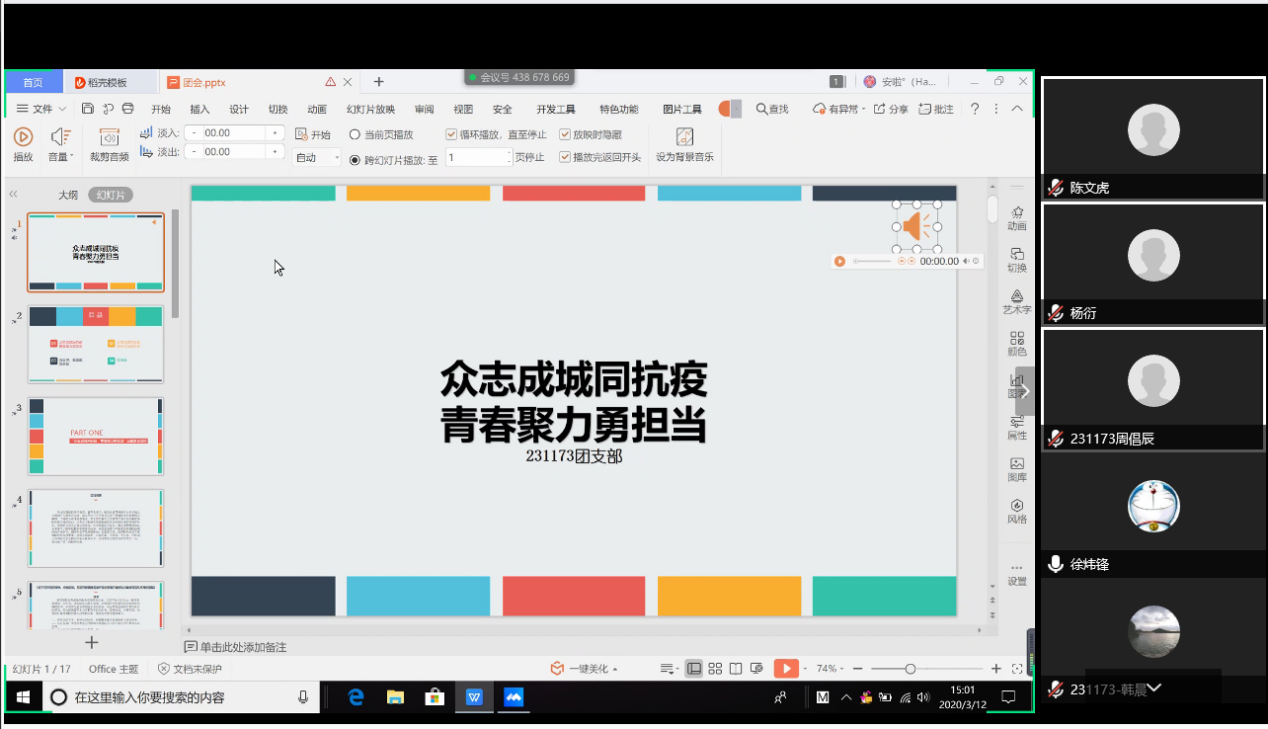Image resolution: width=1268 pixels, height=729 pixels.
Task: Click the save icon in quick toolbar
Action: point(88,109)
